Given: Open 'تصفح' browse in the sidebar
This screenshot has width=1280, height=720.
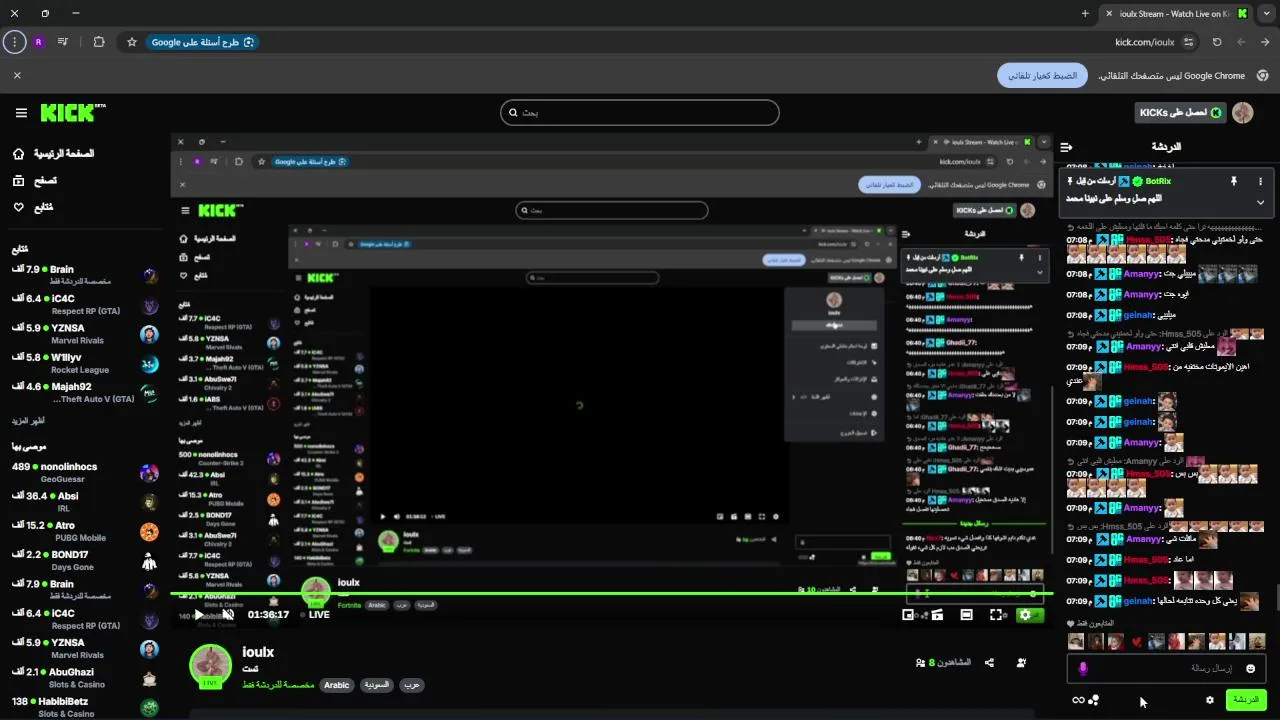Looking at the screenshot, I should pyautogui.click(x=35, y=181).
